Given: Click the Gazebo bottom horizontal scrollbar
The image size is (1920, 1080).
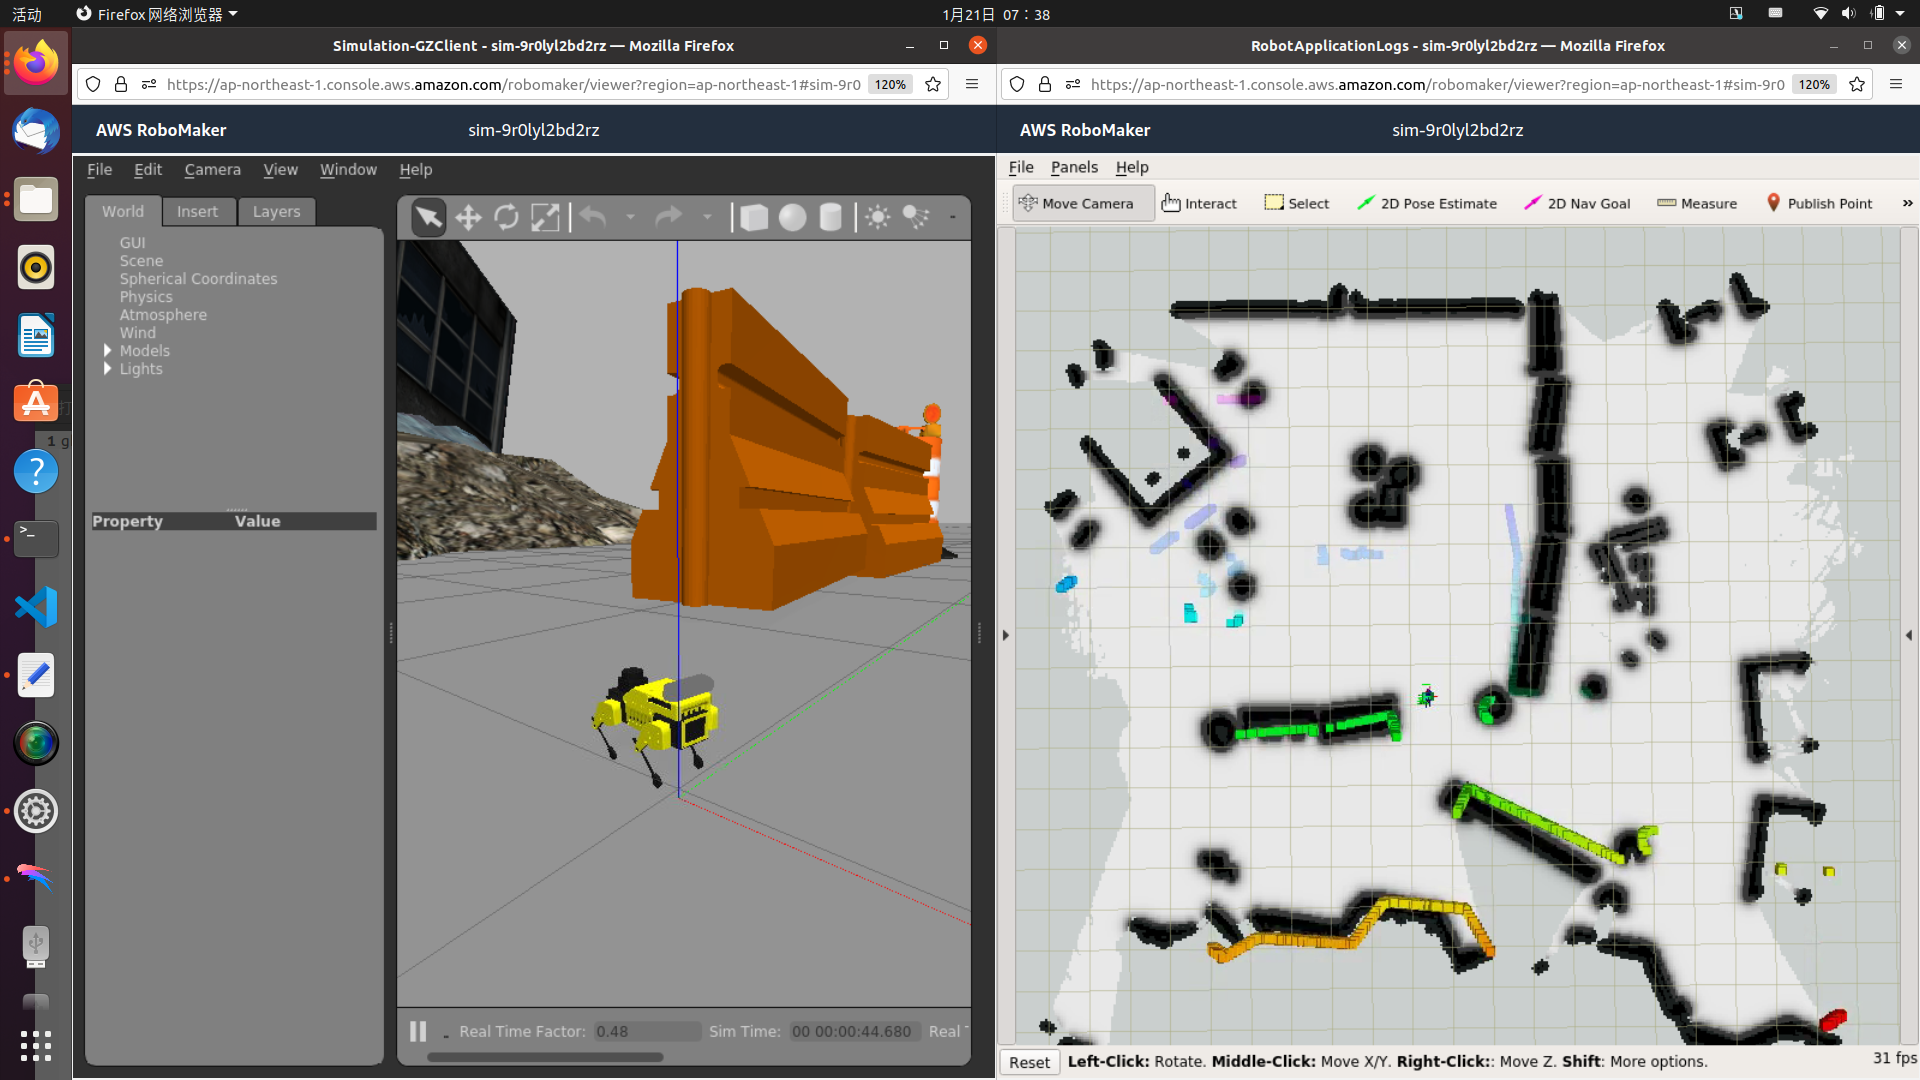Looking at the screenshot, I should click(545, 1057).
